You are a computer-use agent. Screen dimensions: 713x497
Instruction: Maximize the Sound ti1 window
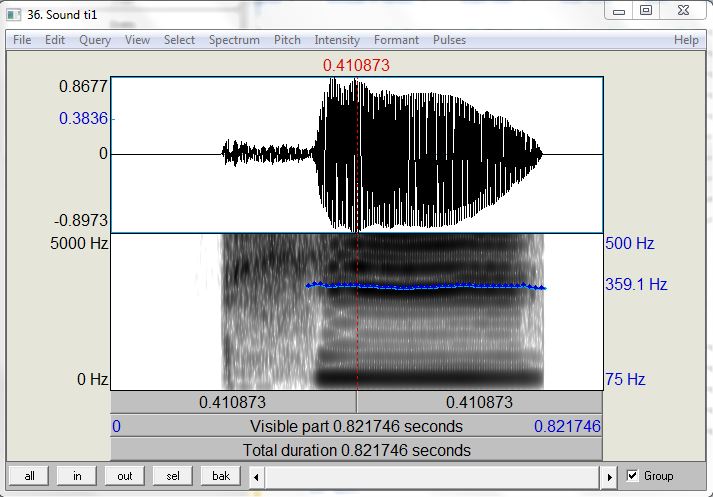[x=646, y=11]
